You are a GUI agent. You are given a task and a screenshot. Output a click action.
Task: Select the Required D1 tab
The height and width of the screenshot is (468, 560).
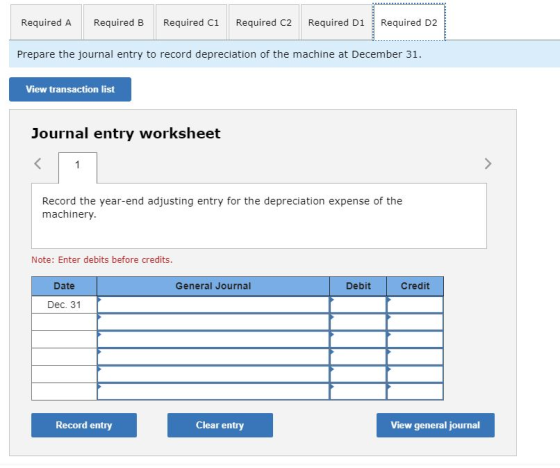coord(336,23)
